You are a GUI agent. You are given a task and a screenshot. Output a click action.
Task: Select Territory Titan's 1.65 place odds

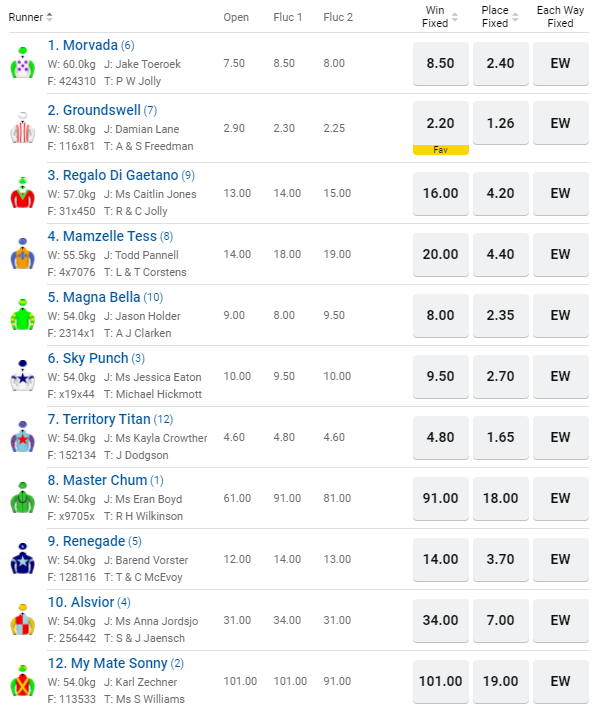(501, 437)
